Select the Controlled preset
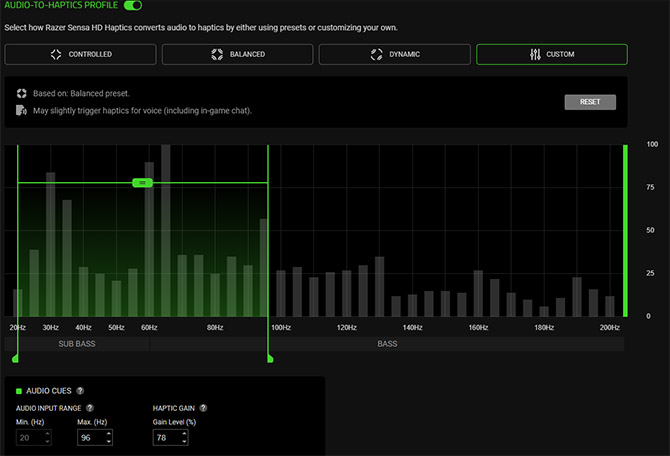This screenshot has height=456, width=670. 80,54
